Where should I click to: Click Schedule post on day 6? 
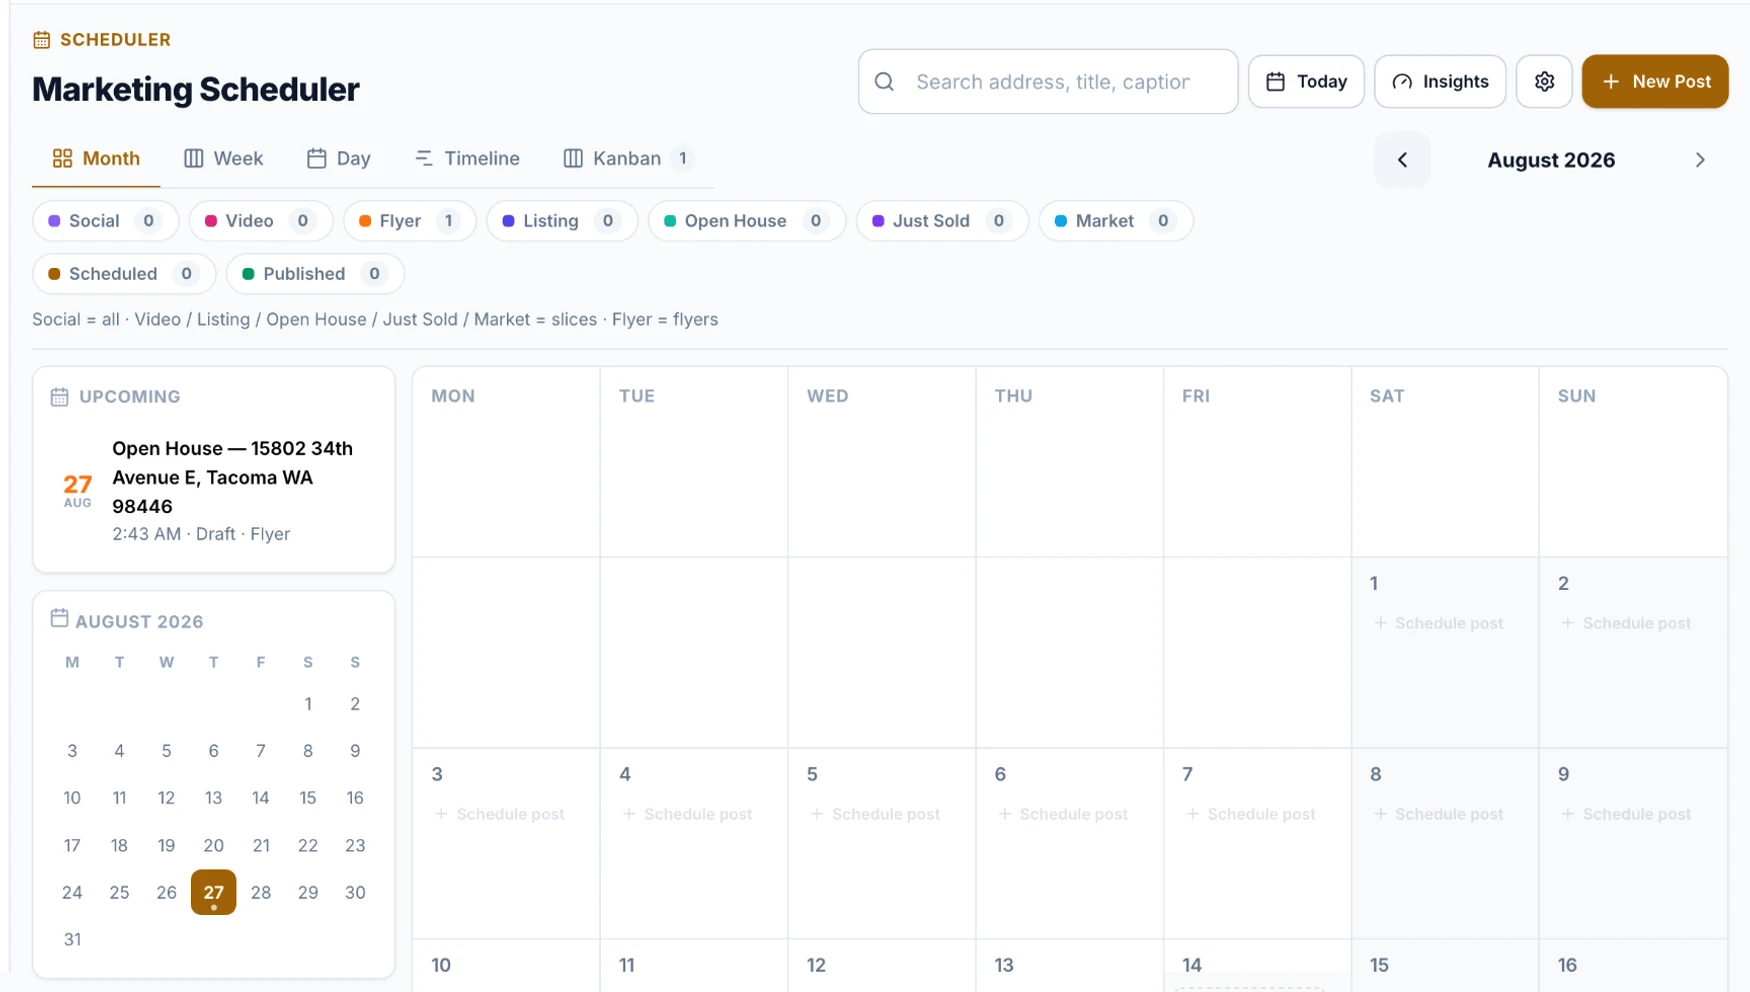pyautogui.click(x=1063, y=814)
